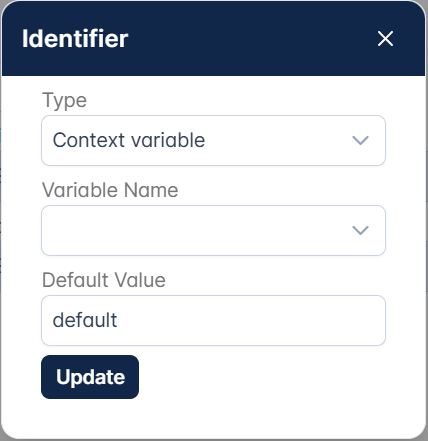The image size is (428, 441).
Task: Submit changes using the Update button
Action: pos(90,377)
